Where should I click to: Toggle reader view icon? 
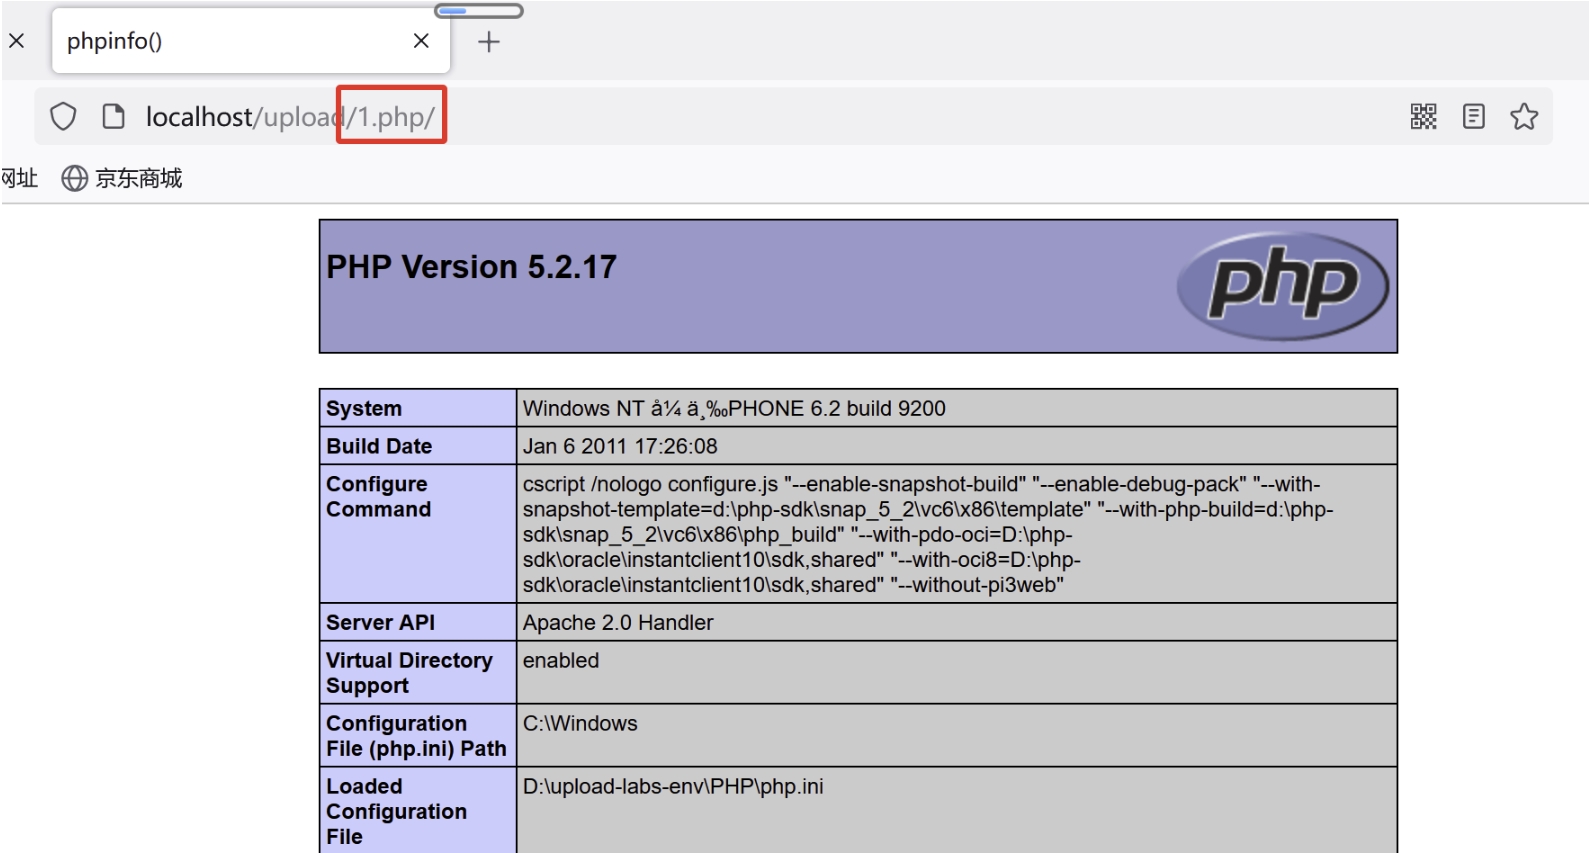tap(1473, 117)
